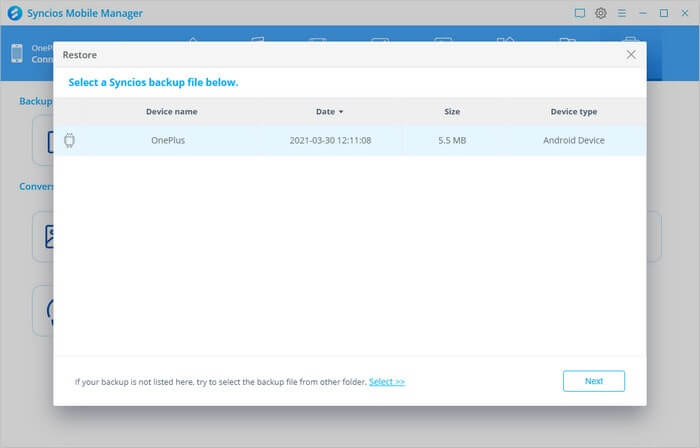Open the settings gear in title bar

(600, 13)
